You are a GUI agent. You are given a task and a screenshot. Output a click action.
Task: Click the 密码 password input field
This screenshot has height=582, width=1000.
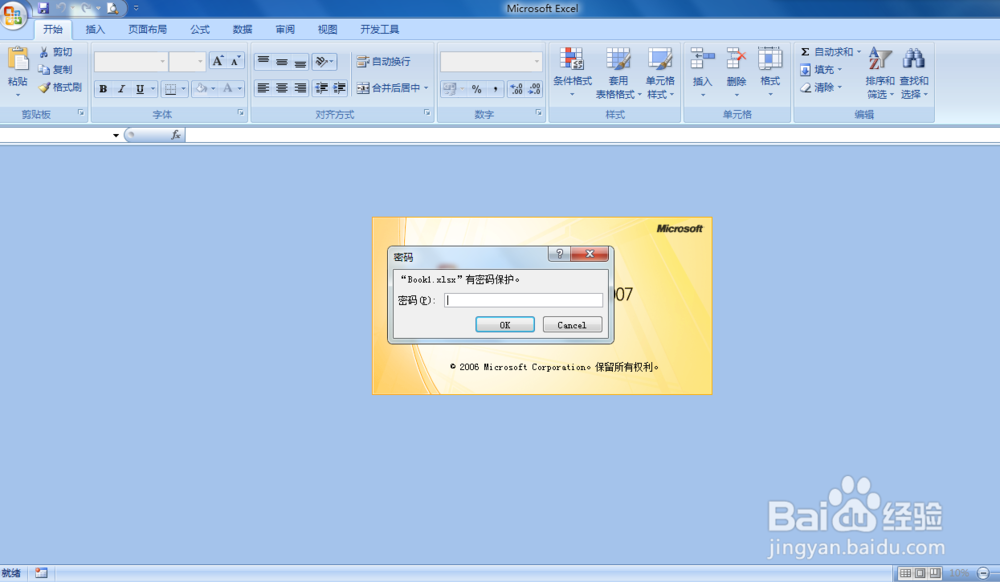[524, 300]
